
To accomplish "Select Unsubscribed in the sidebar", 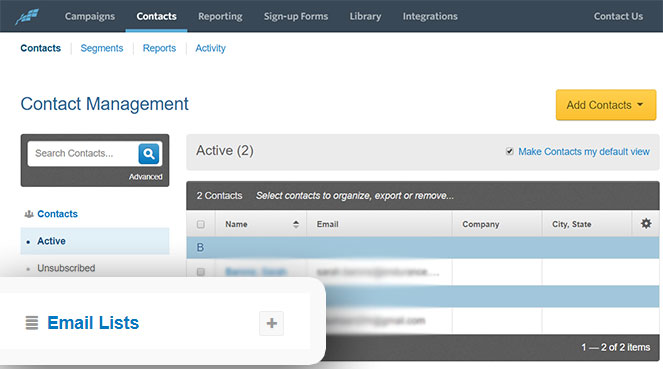I will [66, 268].
